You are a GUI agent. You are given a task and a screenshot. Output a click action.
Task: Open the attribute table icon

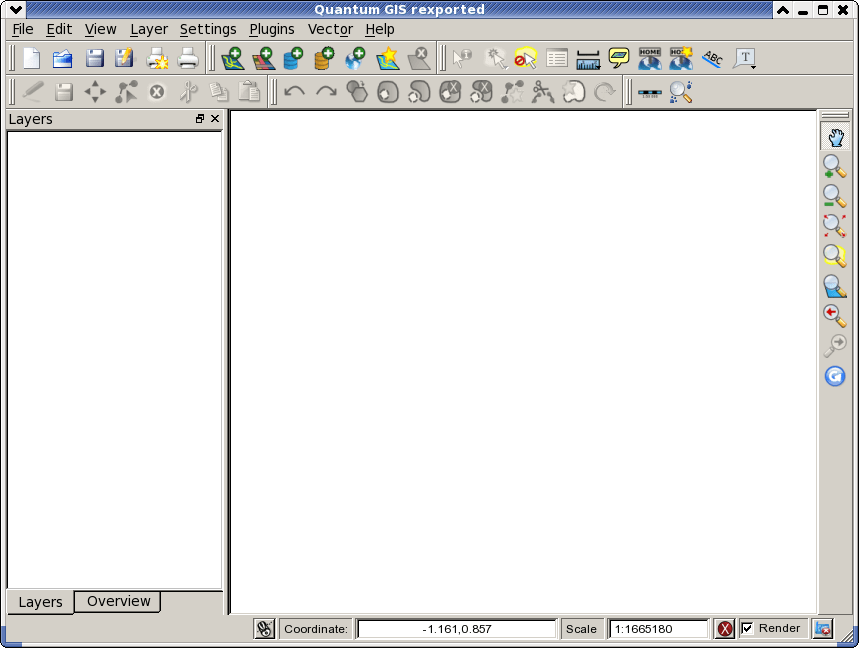[x=557, y=59]
